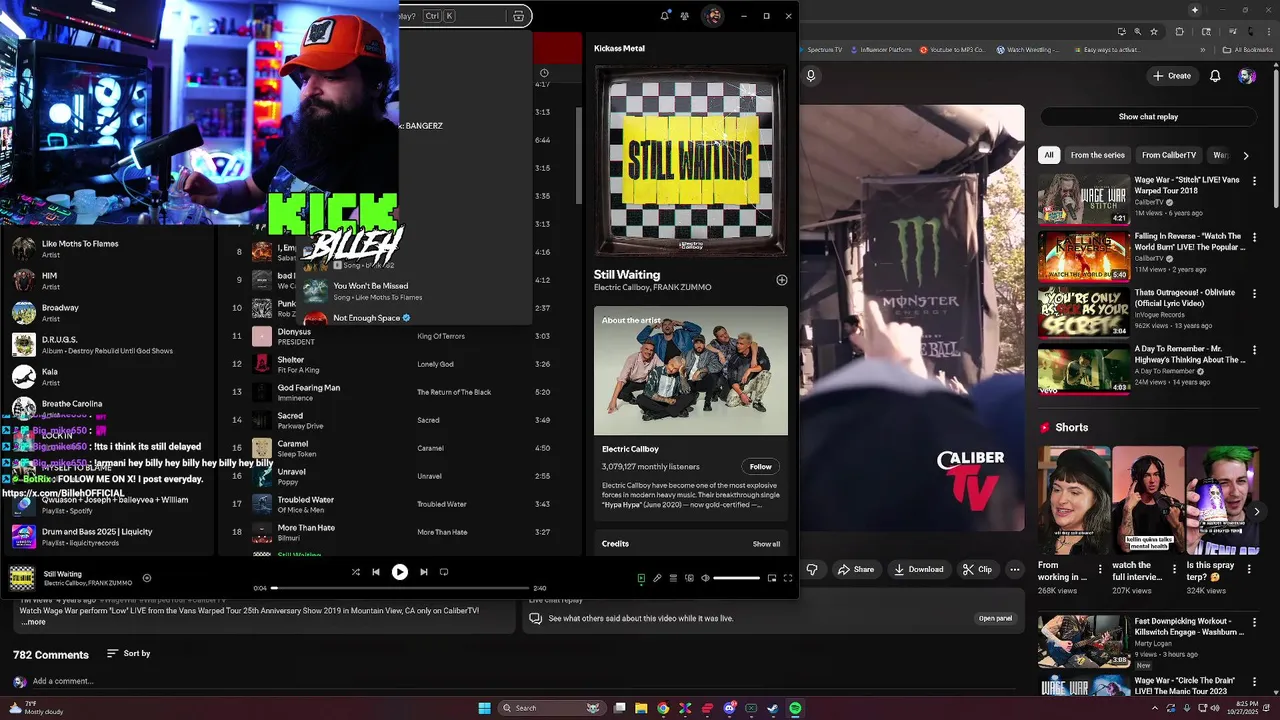Show all credits in Spotify
The width and height of the screenshot is (1280, 720).
(x=766, y=544)
